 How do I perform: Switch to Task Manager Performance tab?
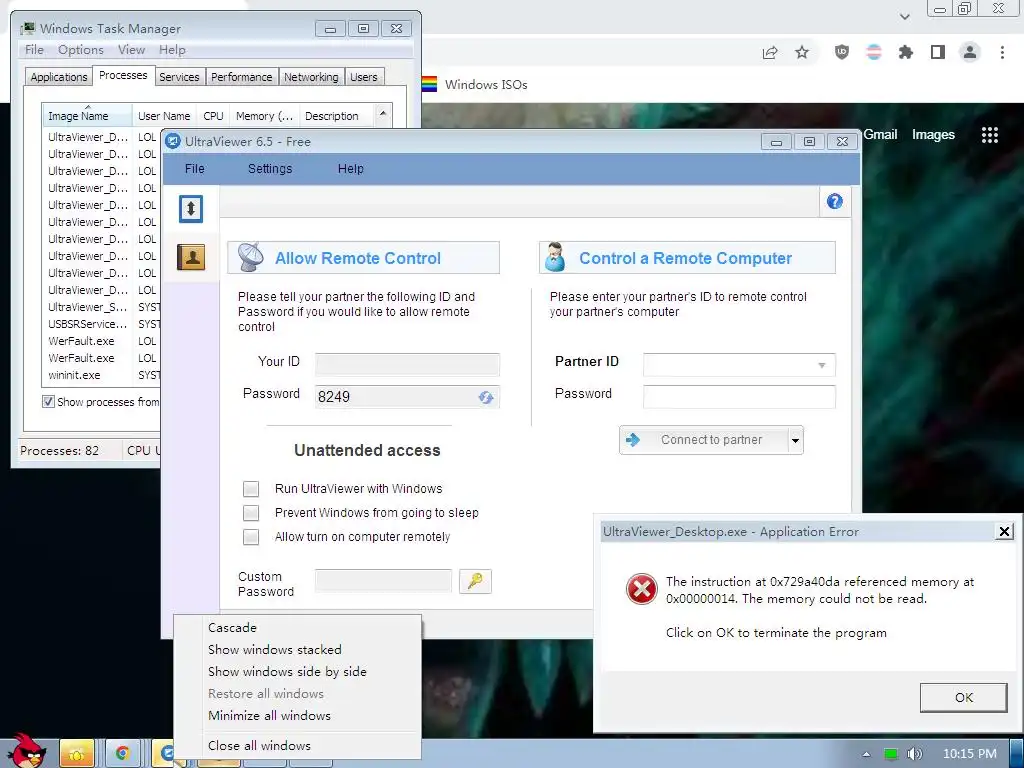(242, 77)
